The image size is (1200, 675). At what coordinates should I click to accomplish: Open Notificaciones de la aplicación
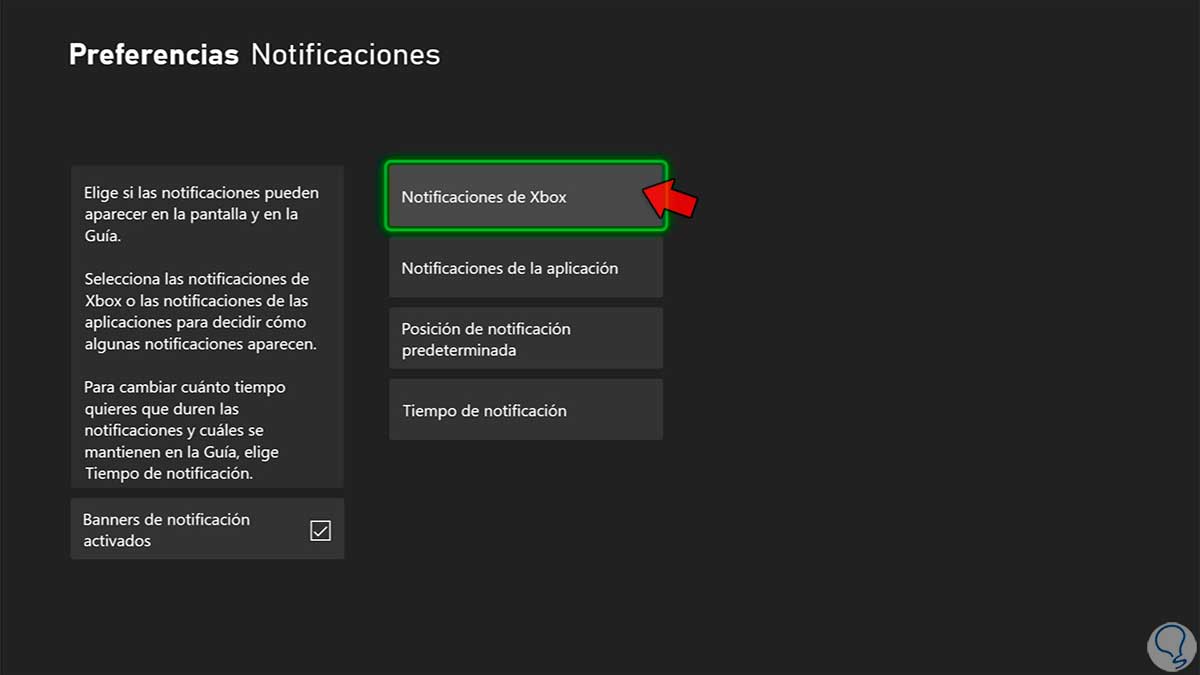pyautogui.click(x=526, y=268)
